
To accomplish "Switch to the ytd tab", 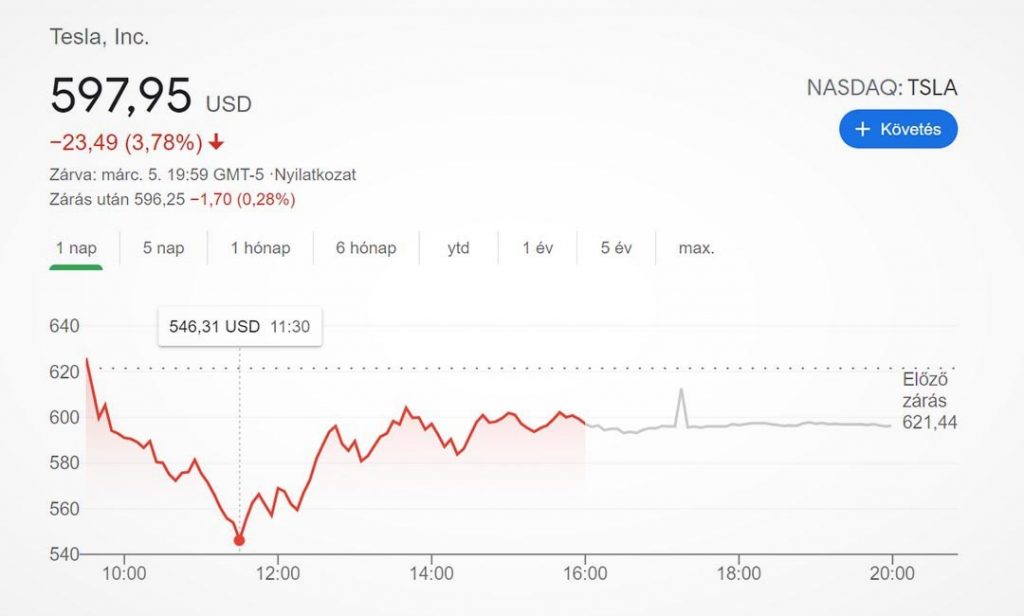I will click(x=458, y=248).
